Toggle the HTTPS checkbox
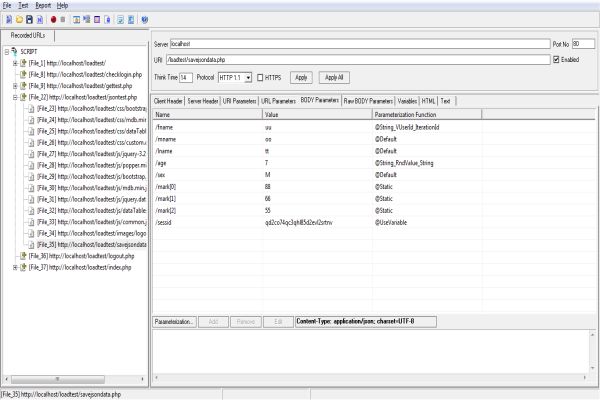 pyautogui.click(x=260, y=77)
